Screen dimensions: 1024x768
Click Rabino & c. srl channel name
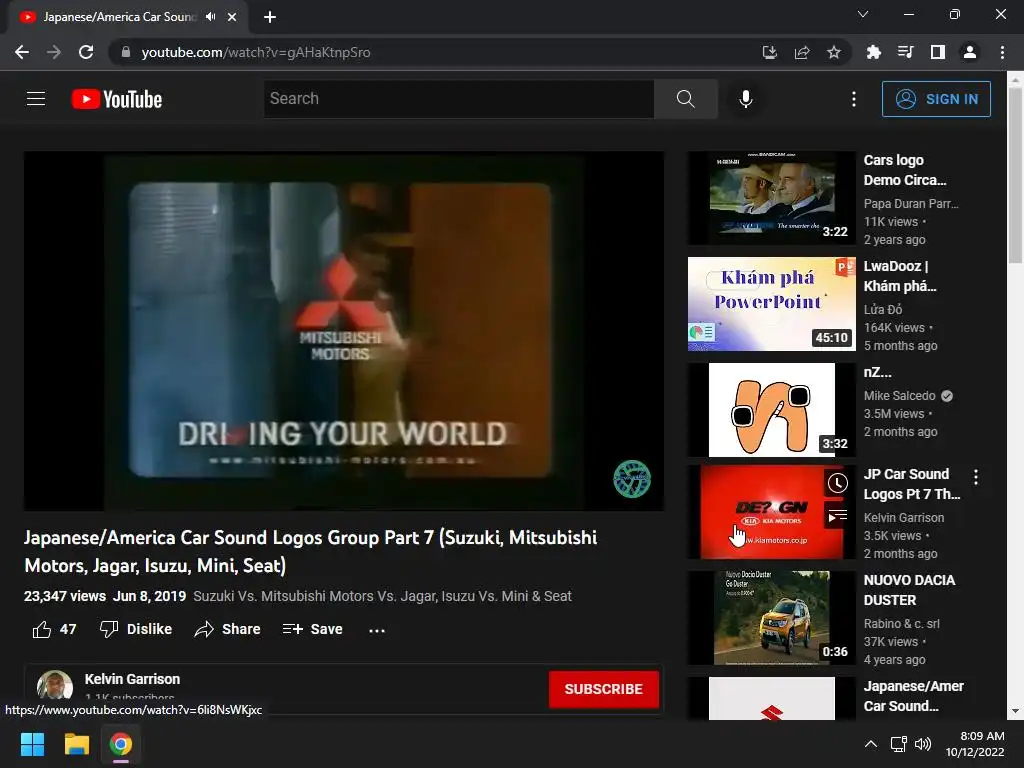(x=901, y=623)
